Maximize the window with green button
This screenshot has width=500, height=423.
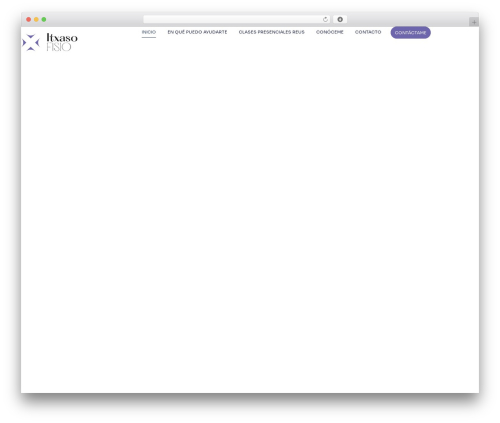pos(44,19)
